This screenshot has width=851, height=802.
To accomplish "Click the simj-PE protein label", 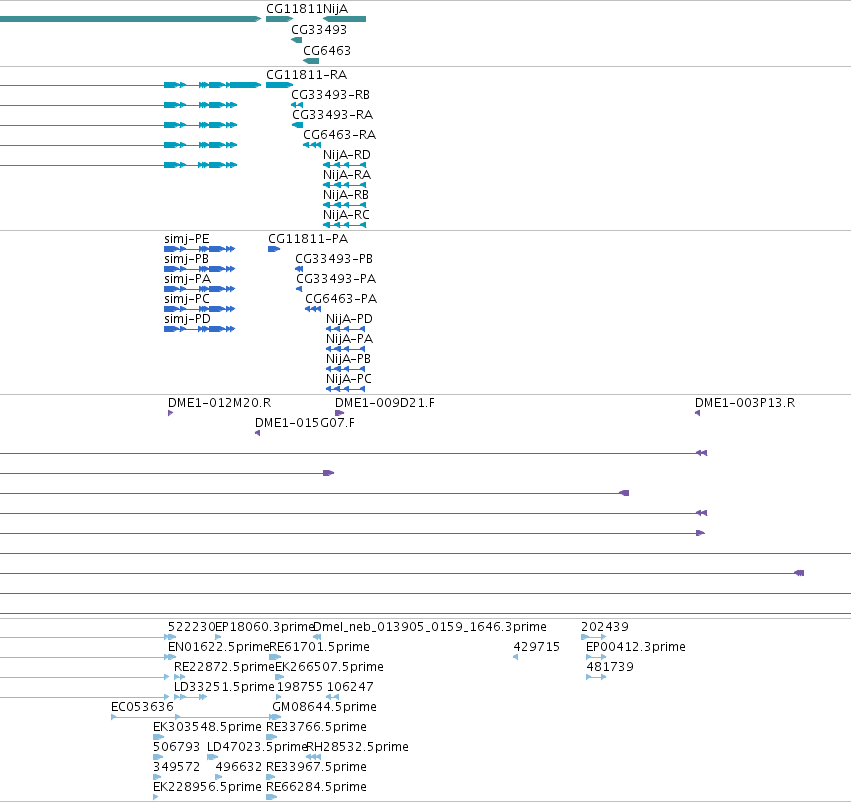I will point(187,239).
